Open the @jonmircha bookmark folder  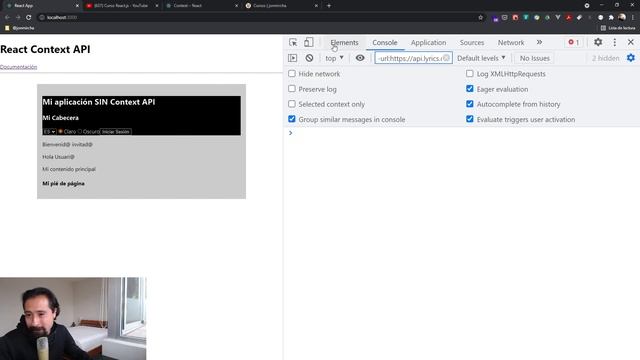(x=20, y=28)
